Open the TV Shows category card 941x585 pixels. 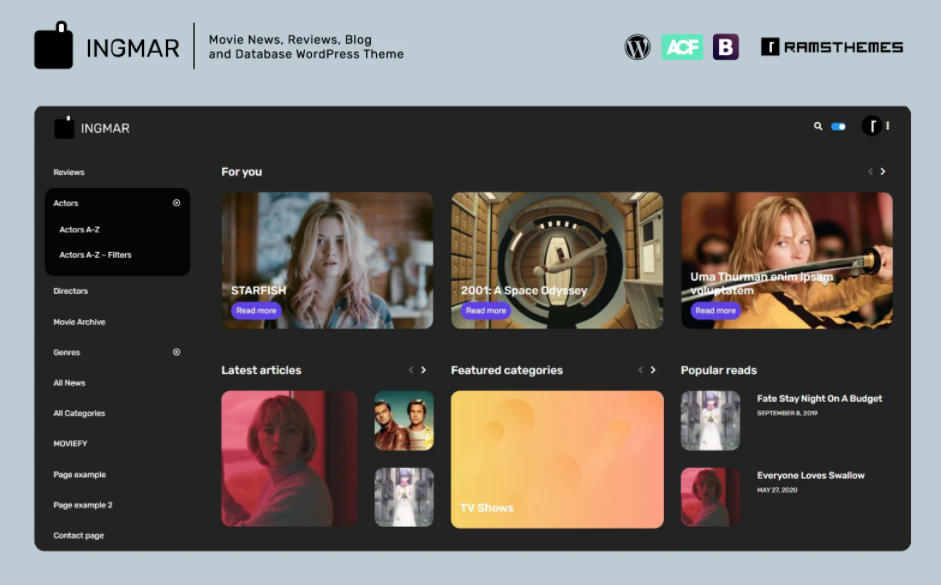click(557, 460)
